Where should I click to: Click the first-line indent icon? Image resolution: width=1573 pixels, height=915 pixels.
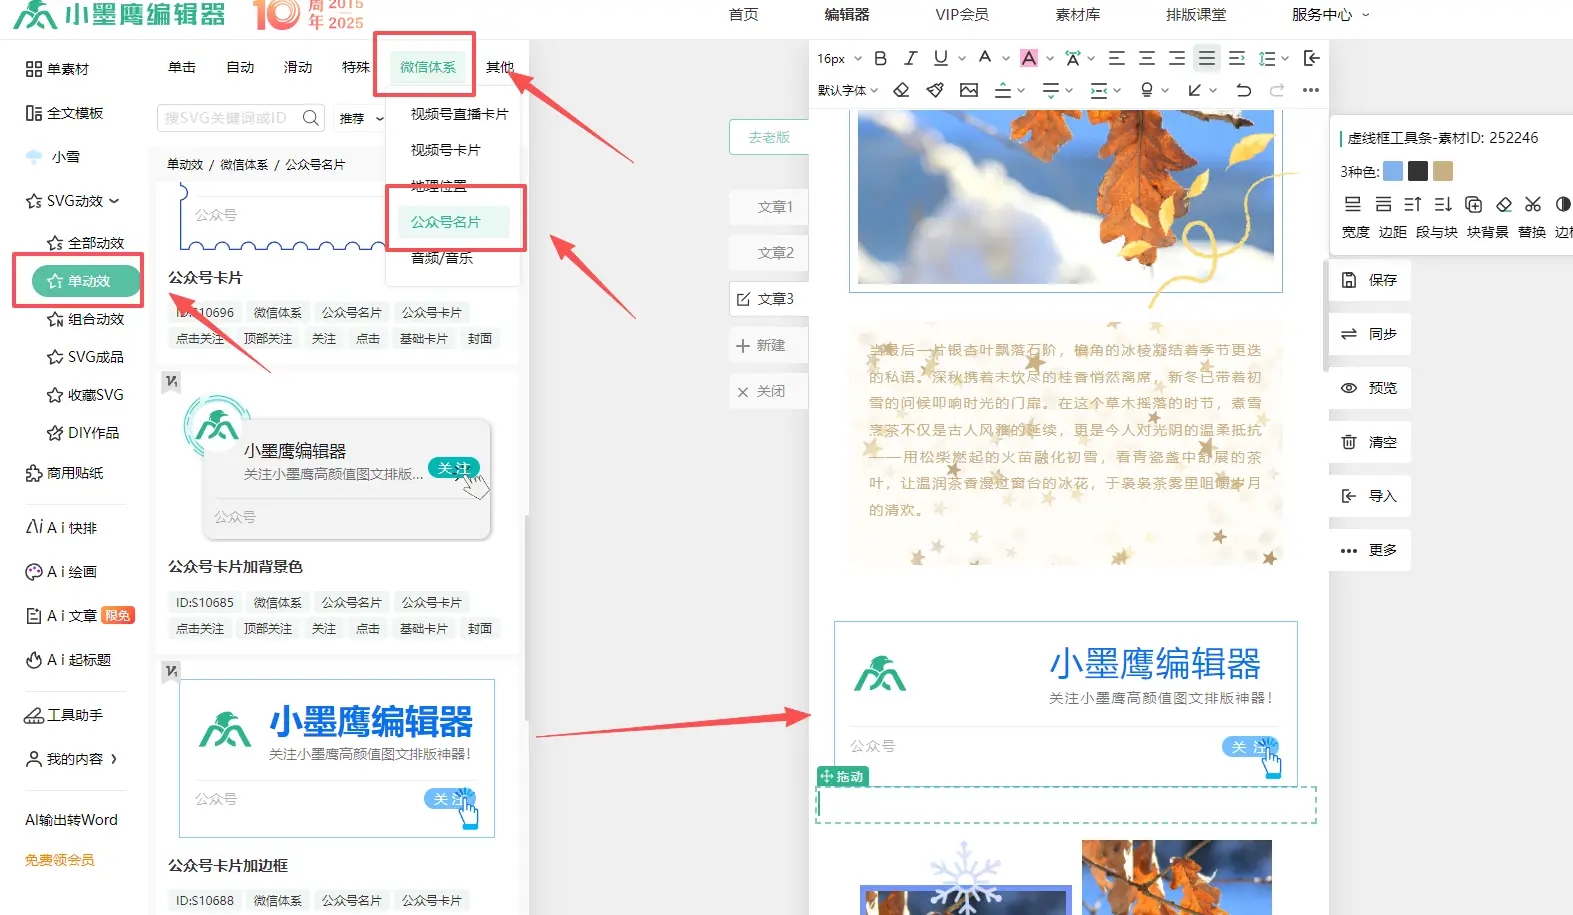(1237, 59)
